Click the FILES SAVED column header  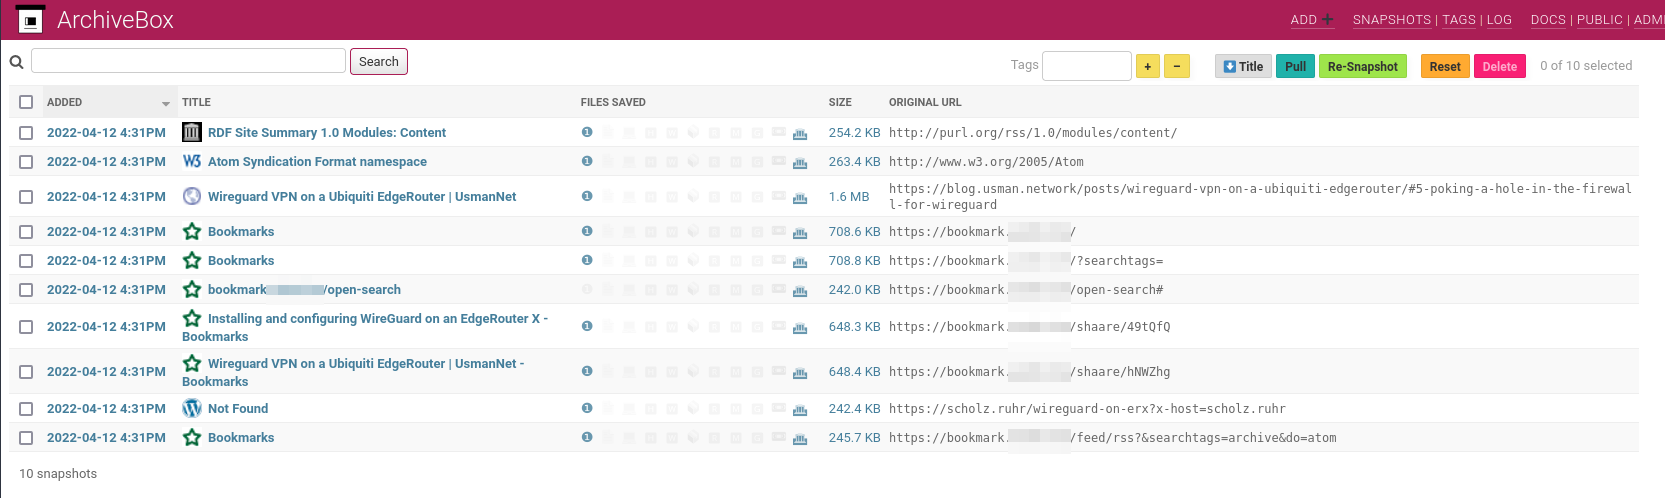613,102
